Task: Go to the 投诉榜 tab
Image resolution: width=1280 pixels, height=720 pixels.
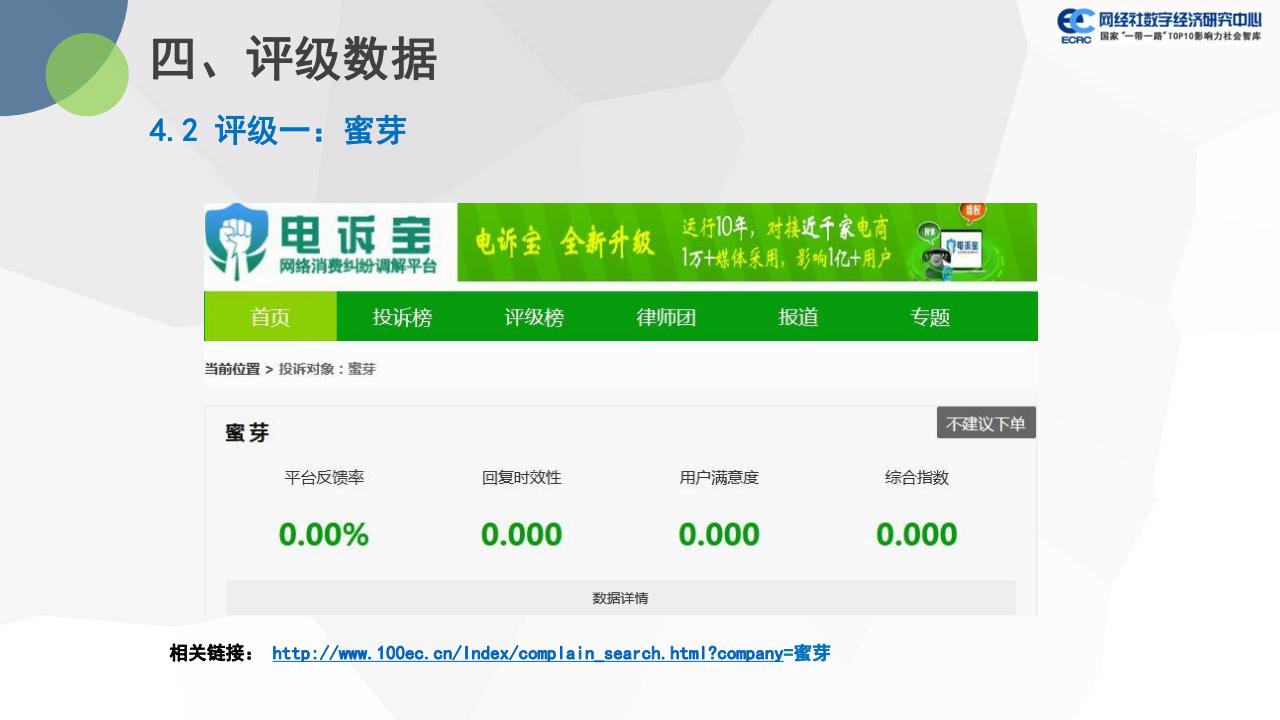Action: tap(402, 317)
